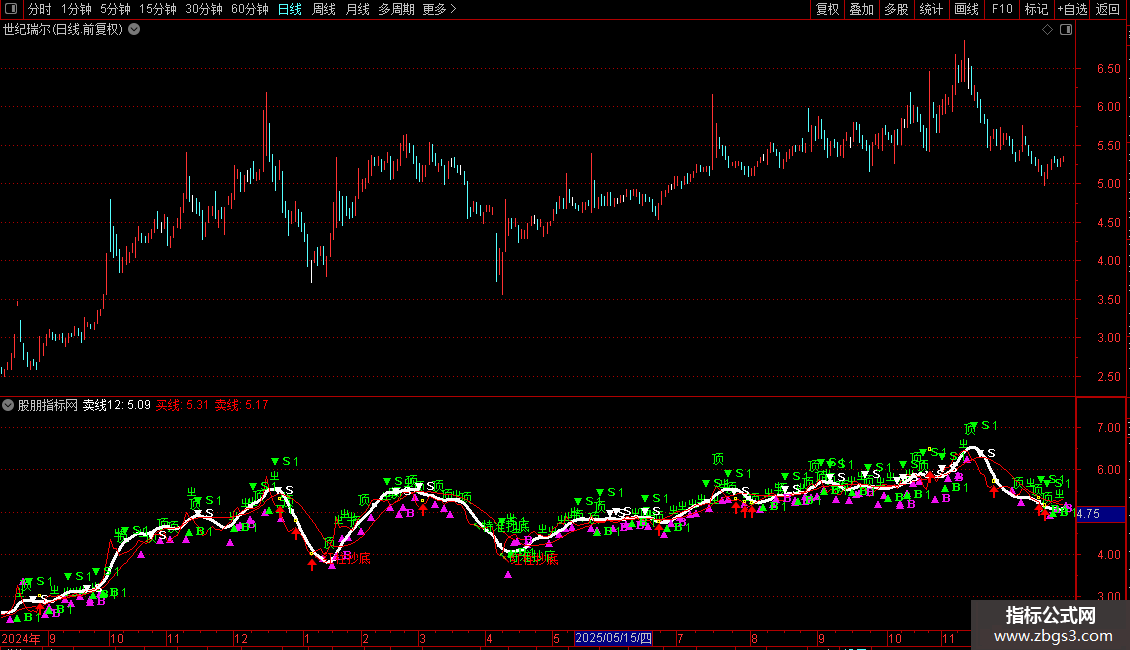This screenshot has width=1130, height=650.
Task: Click the 4.75 current value marker
Action: click(1100, 514)
